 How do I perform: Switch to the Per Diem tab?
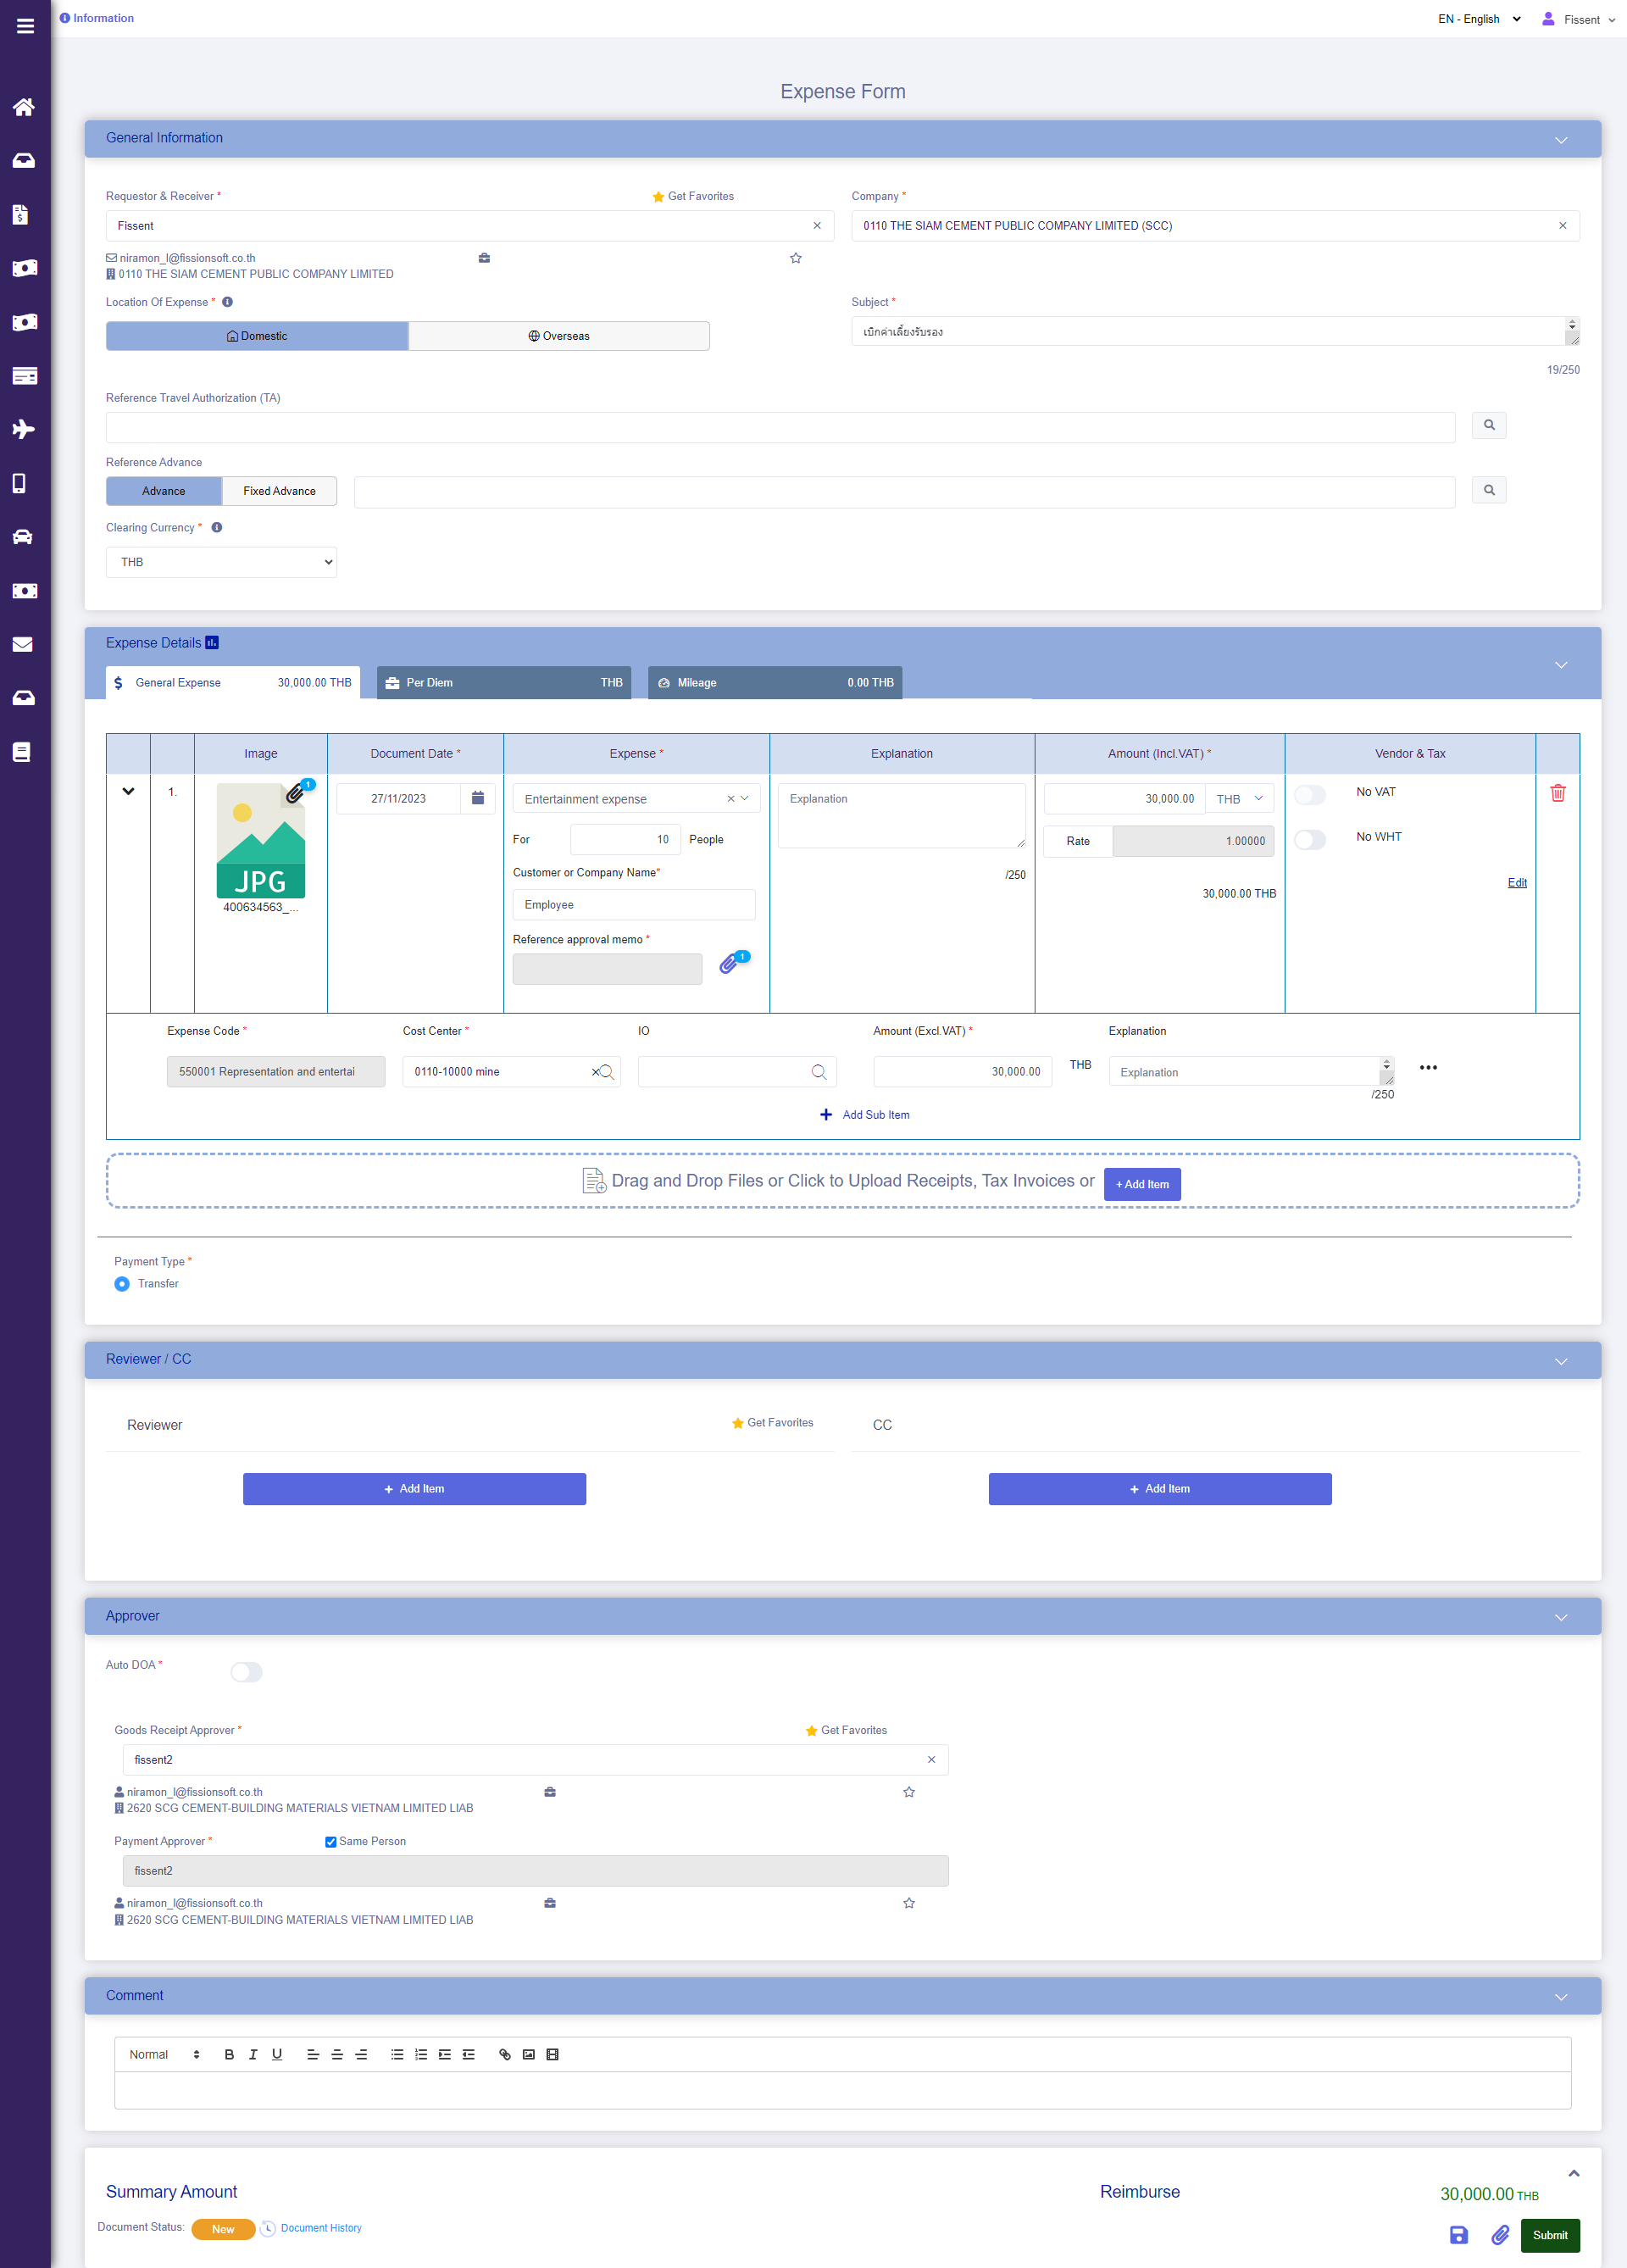click(504, 683)
